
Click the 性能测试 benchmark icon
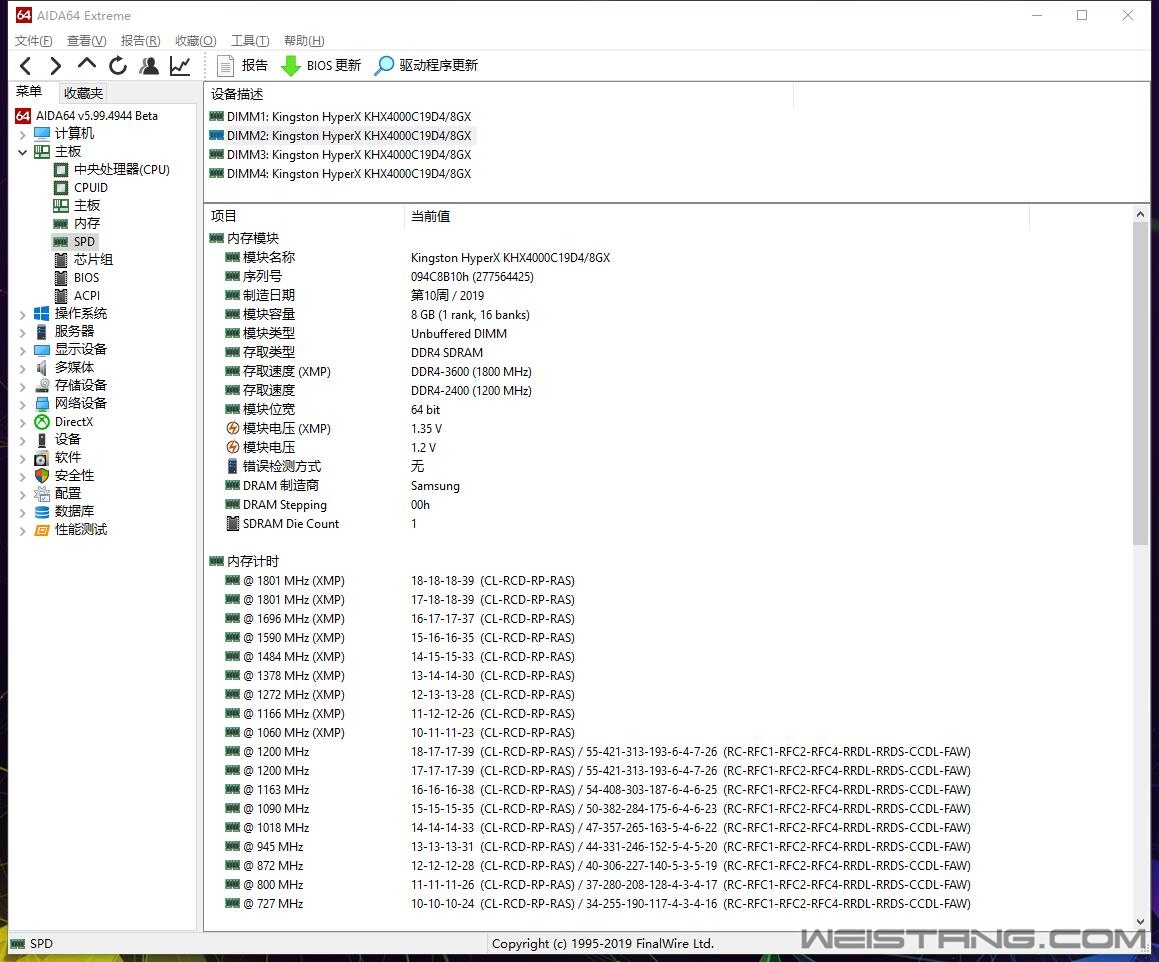tap(42, 529)
